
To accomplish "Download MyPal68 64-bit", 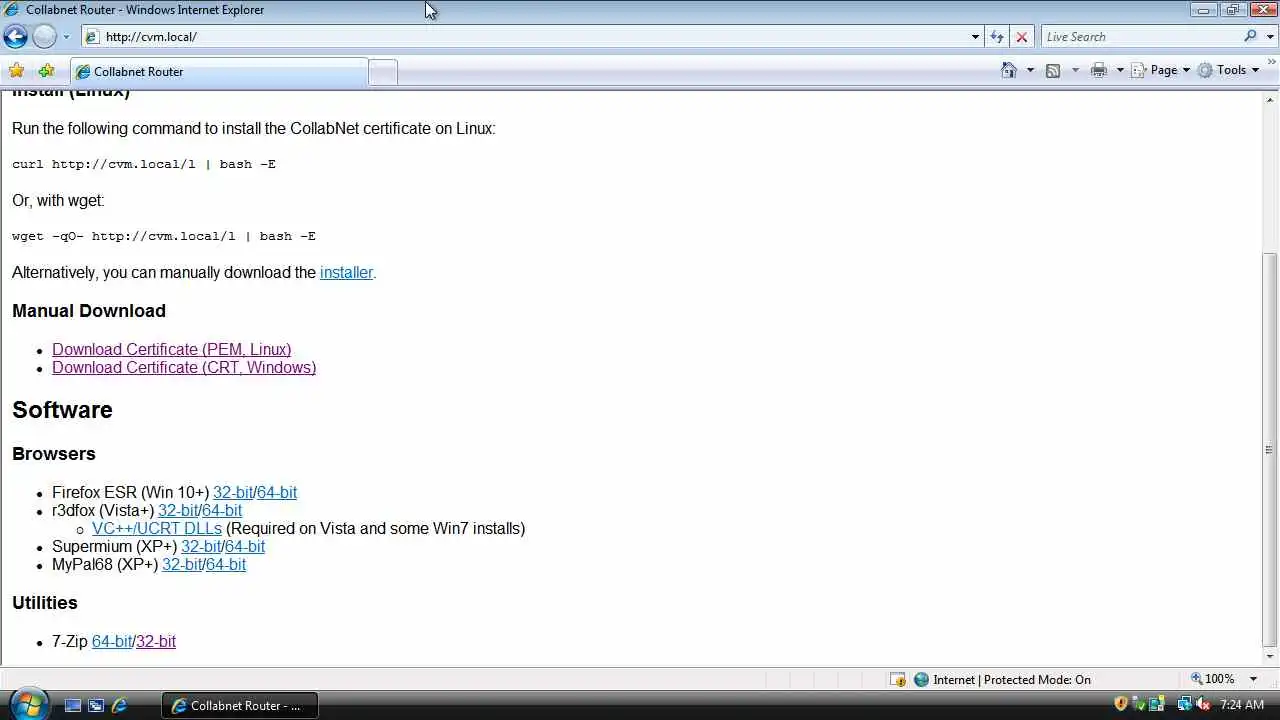I will (x=226, y=564).
